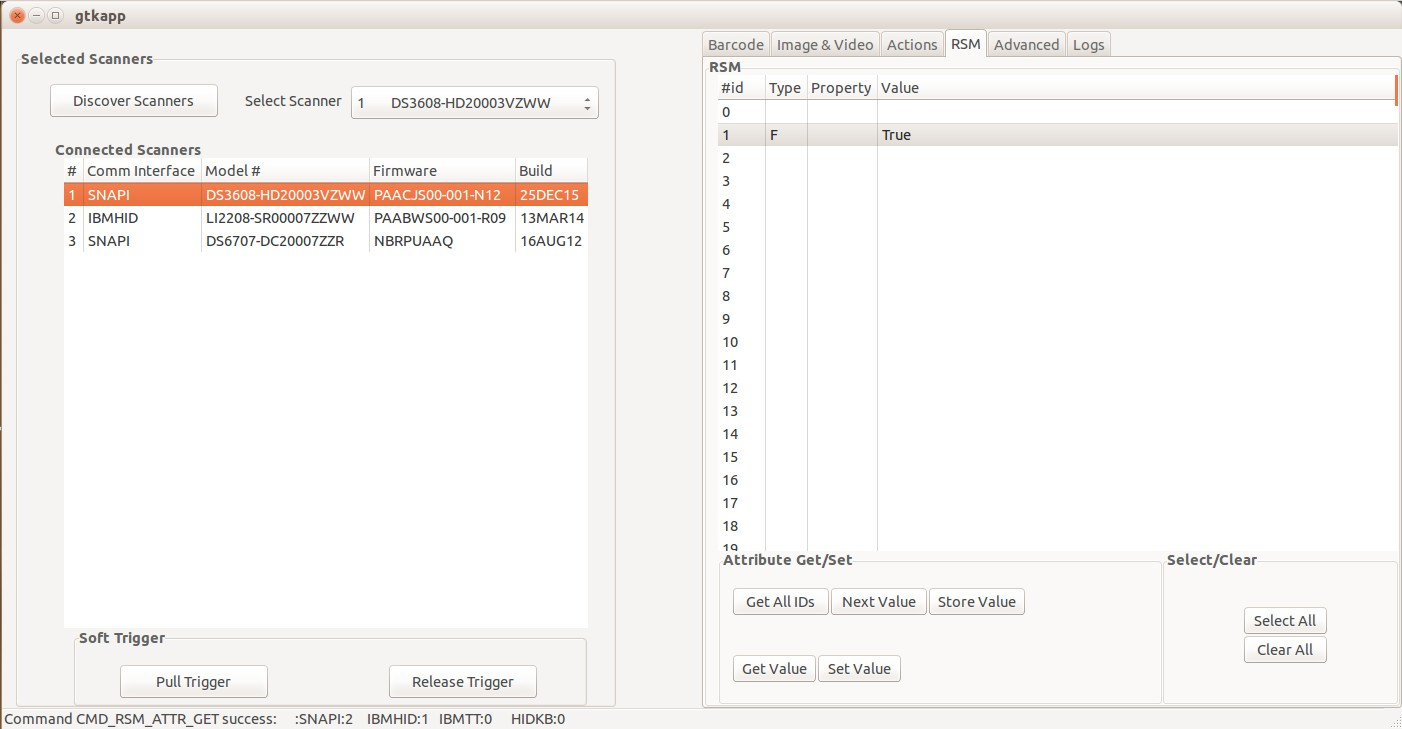
Task: Open the Image & Video tab
Action: pyautogui.click(x=825, y=44)
